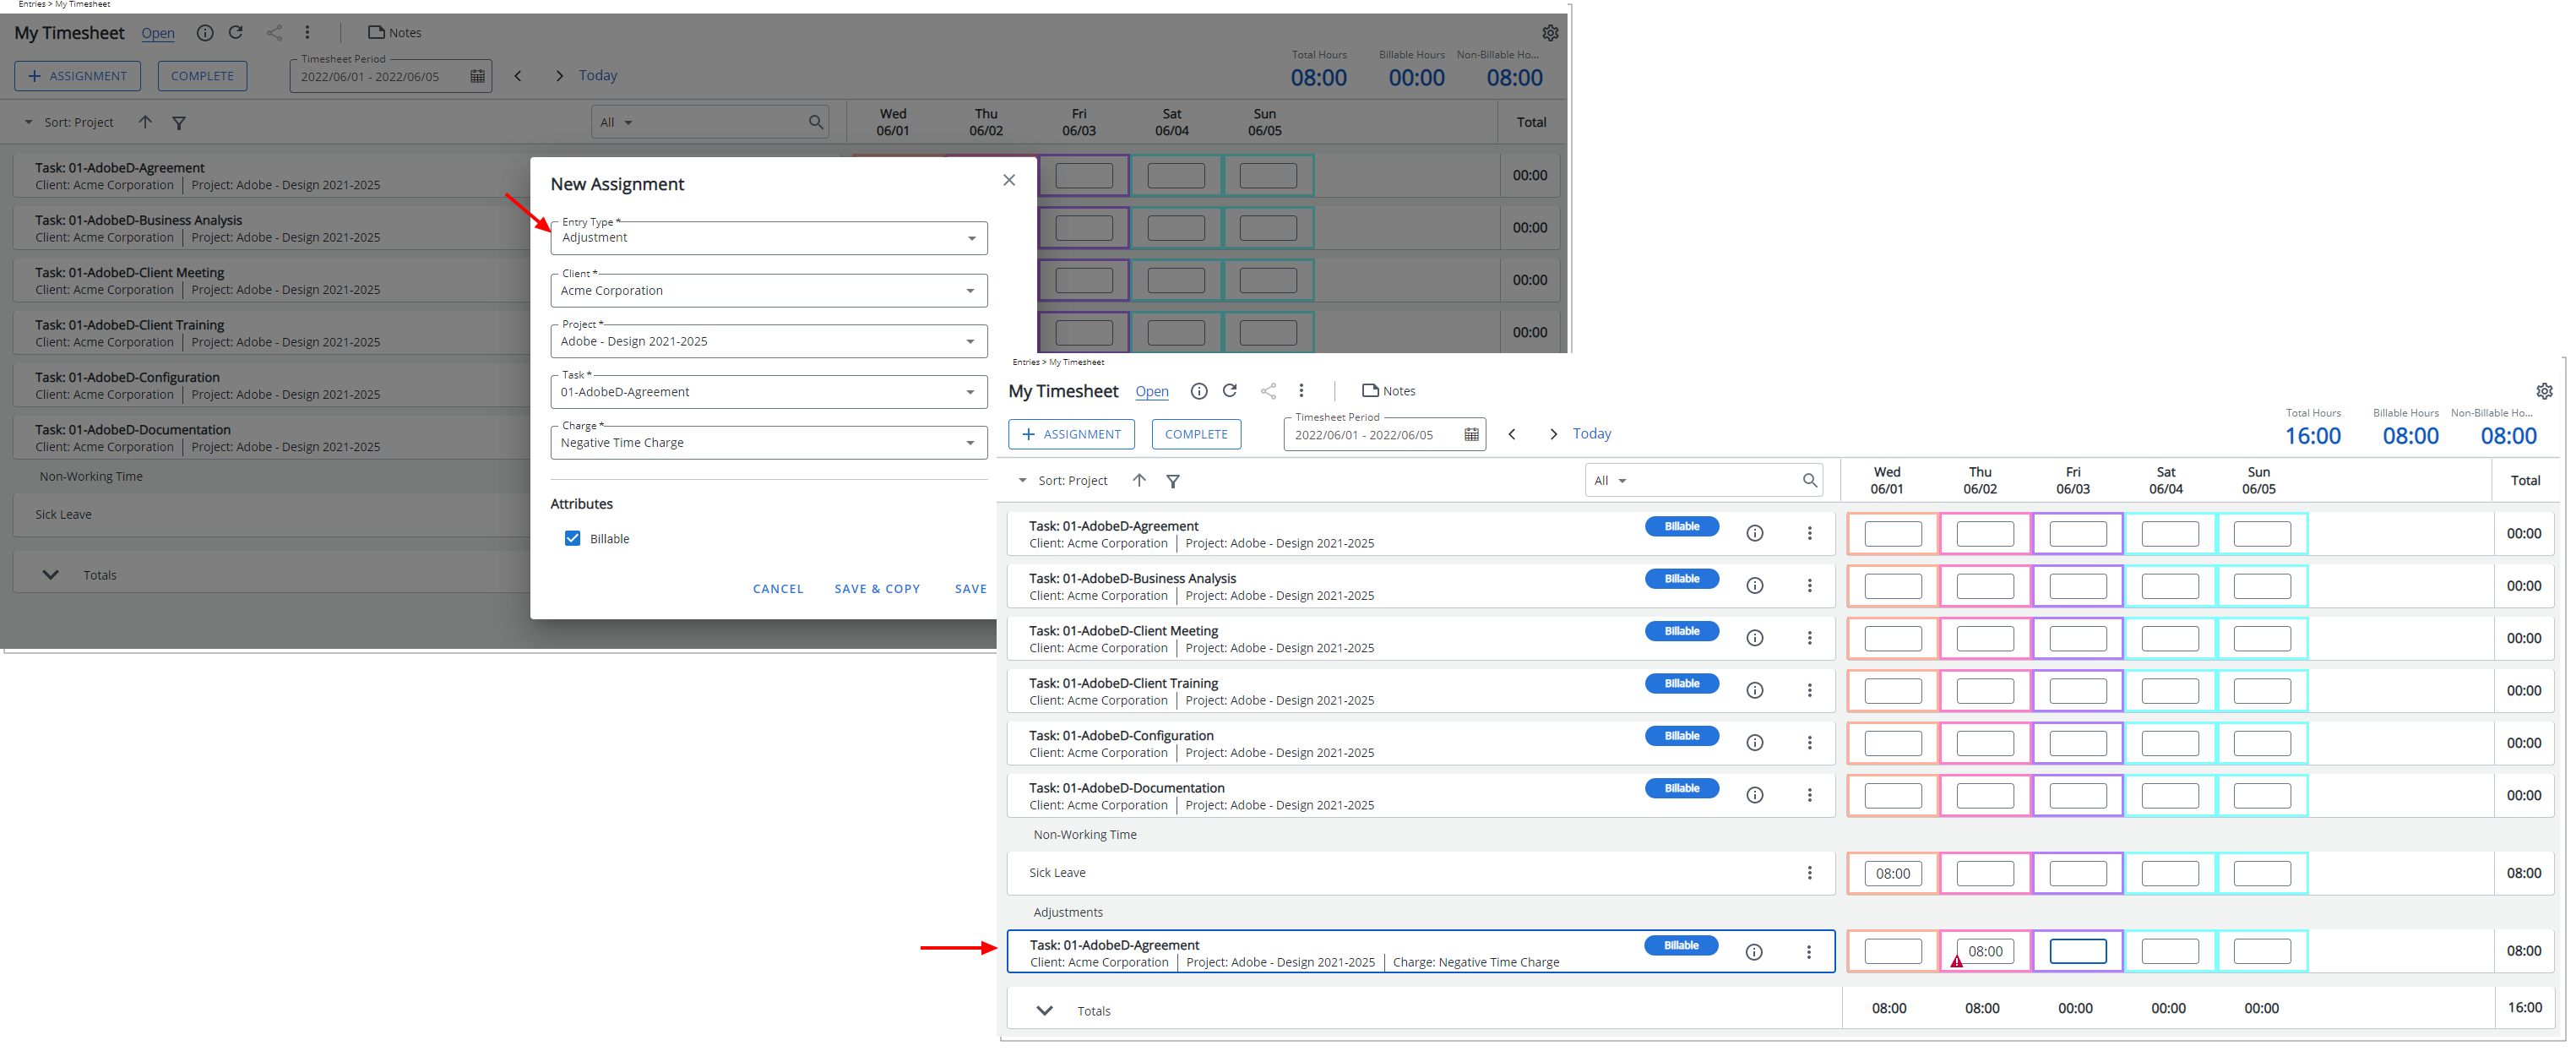Click Billable badge on Adjustments 01-AdobeD-Agreement row

[x=1680, y=945]
